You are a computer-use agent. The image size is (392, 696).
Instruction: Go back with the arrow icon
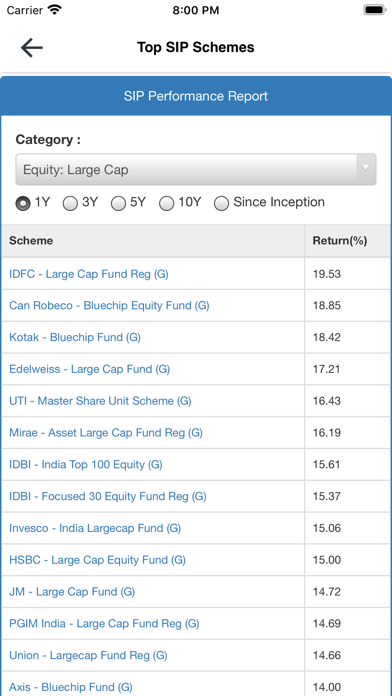pyautogui.click(x=32, y=47)
